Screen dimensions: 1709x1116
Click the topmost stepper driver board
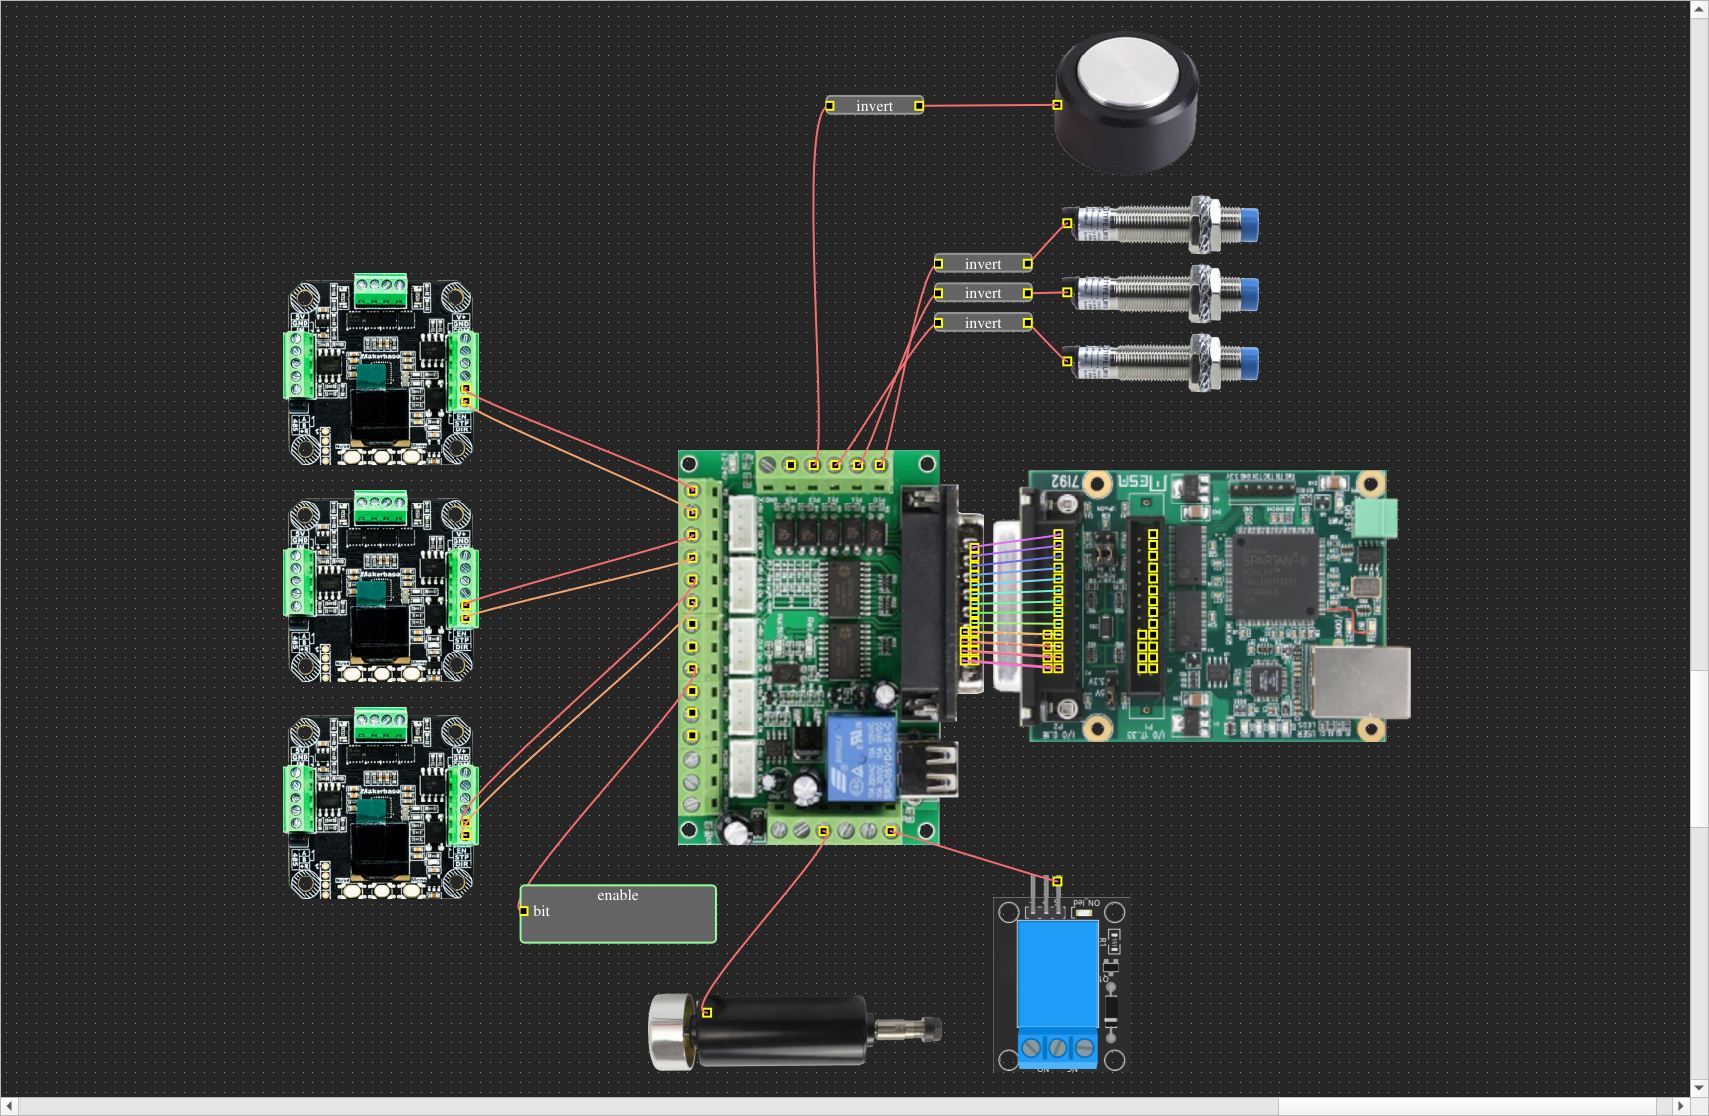pyautogui.click(x=380, y=372)
